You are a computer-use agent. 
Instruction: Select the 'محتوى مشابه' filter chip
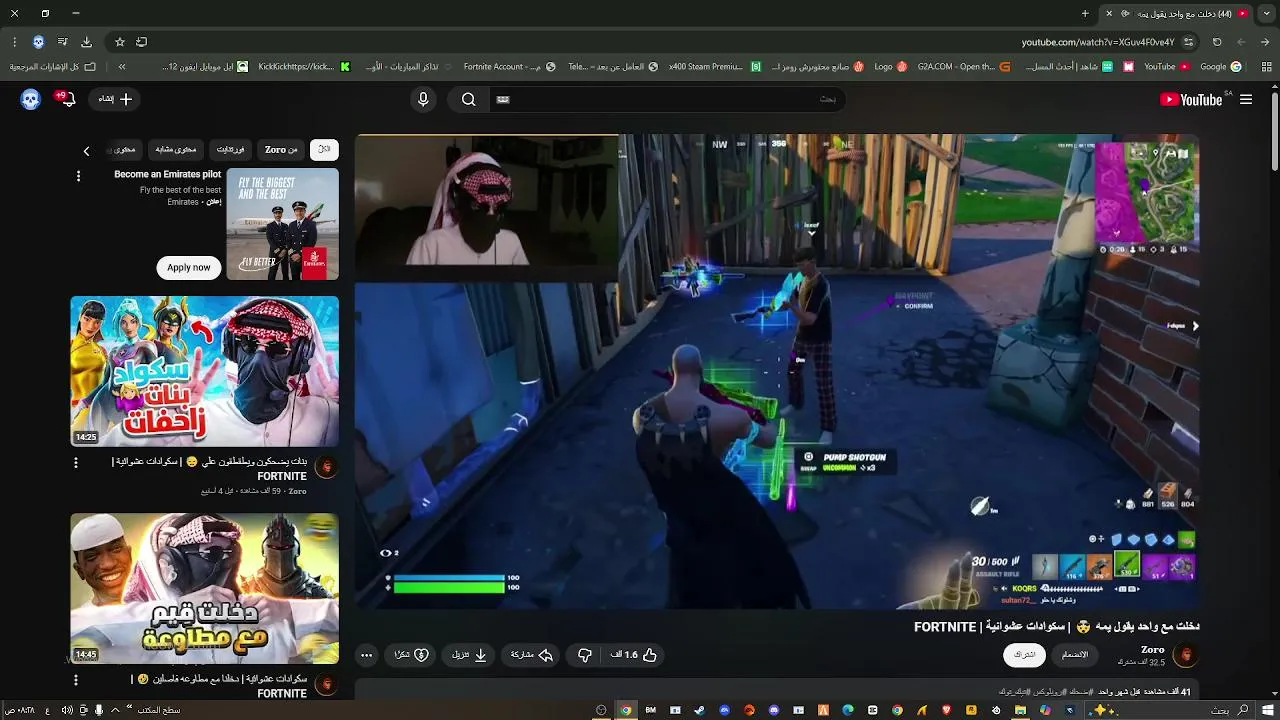coord(176,149)
